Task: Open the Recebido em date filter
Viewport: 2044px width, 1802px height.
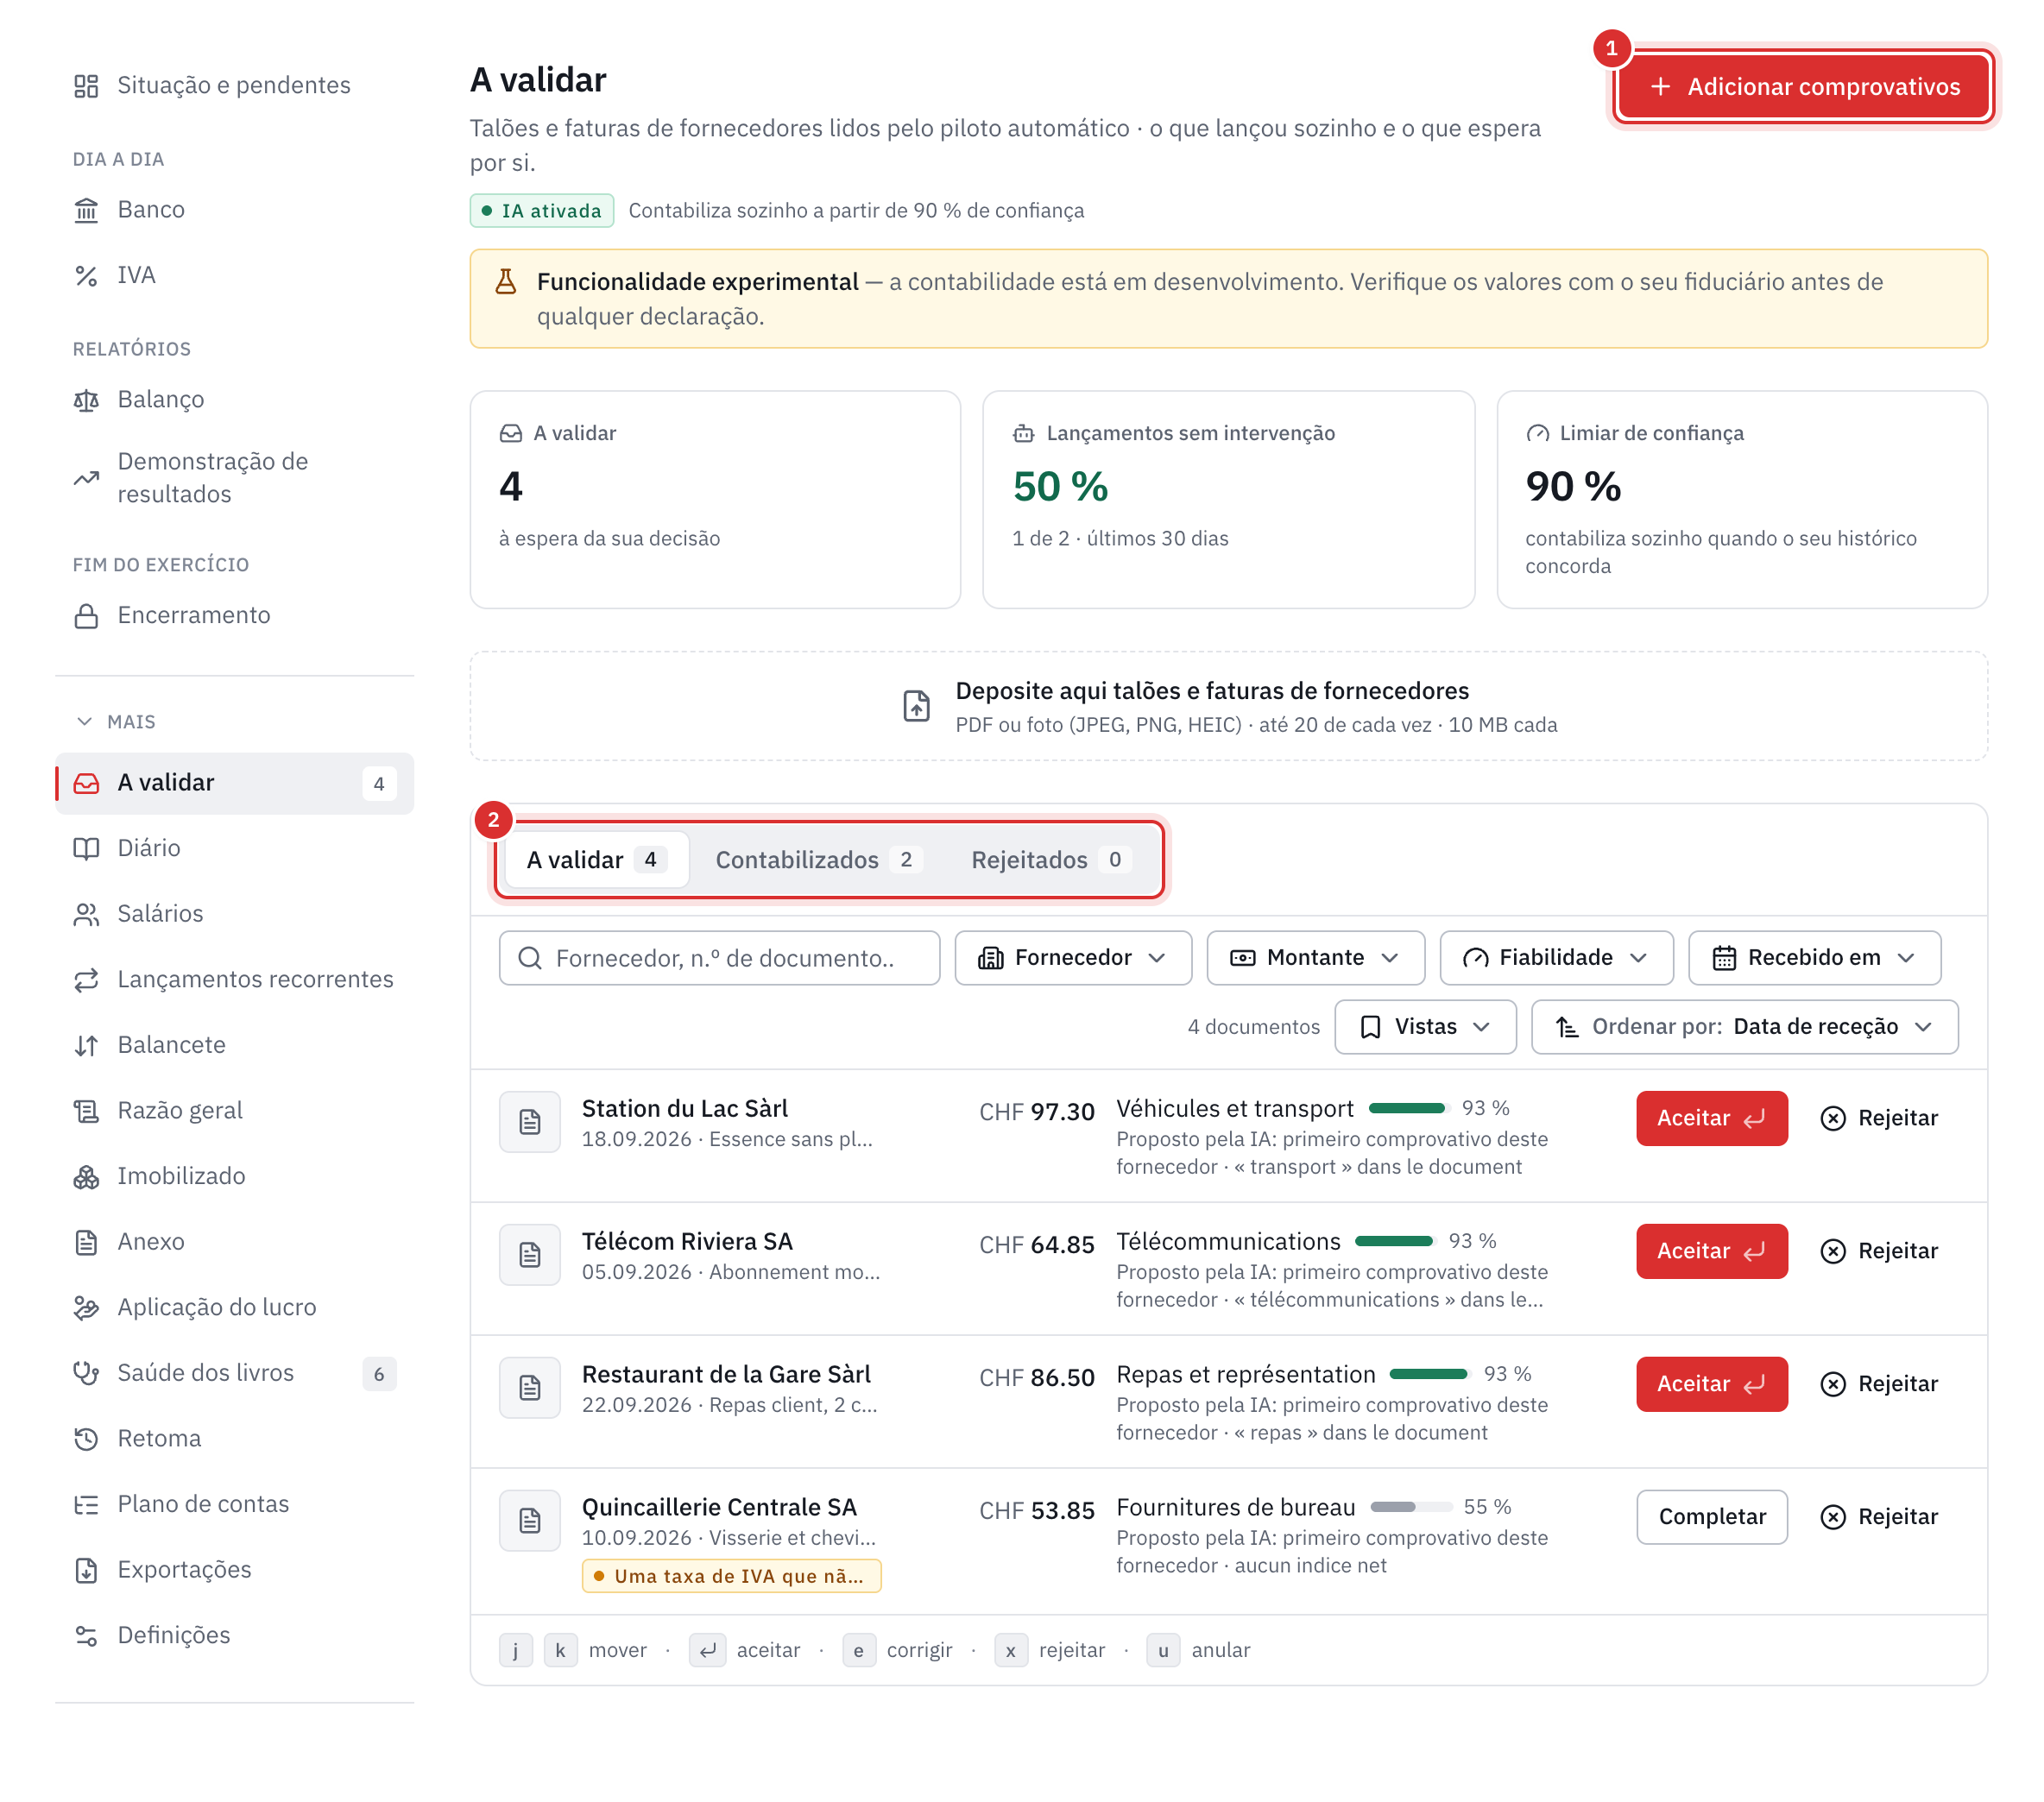Action: [x=1814, y=958]
